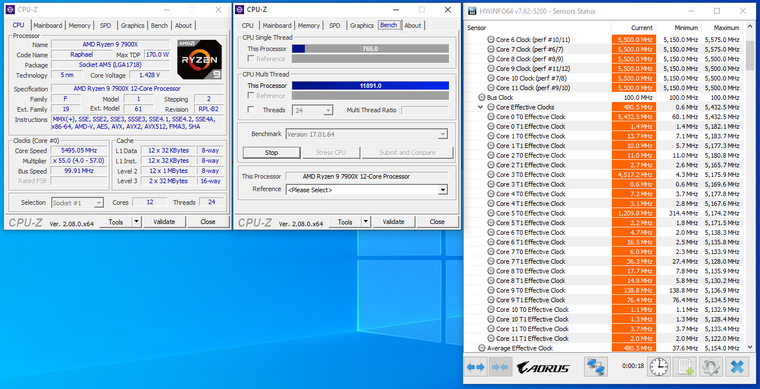Click the Stress CPU button

click(331, 153)
